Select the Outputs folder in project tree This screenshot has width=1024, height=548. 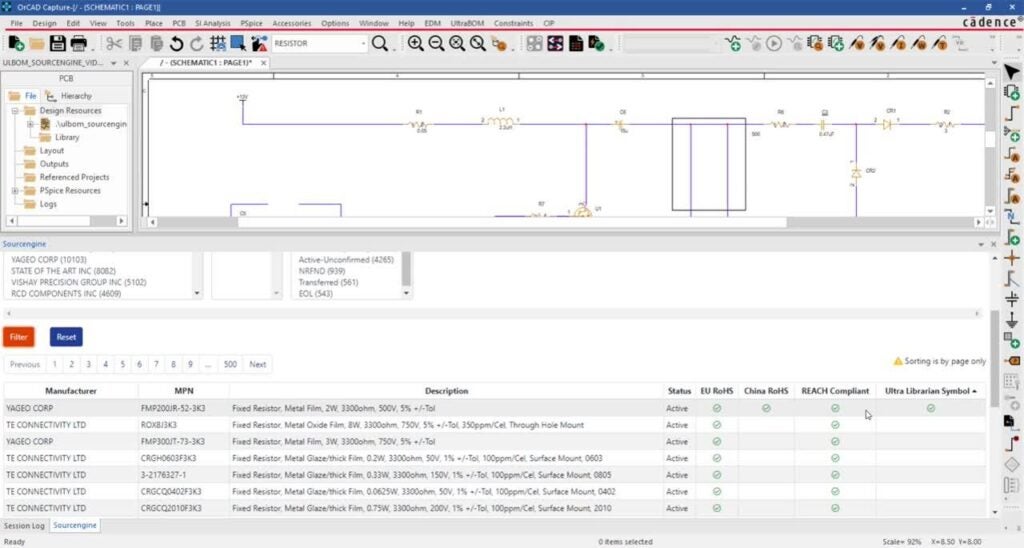54,164
